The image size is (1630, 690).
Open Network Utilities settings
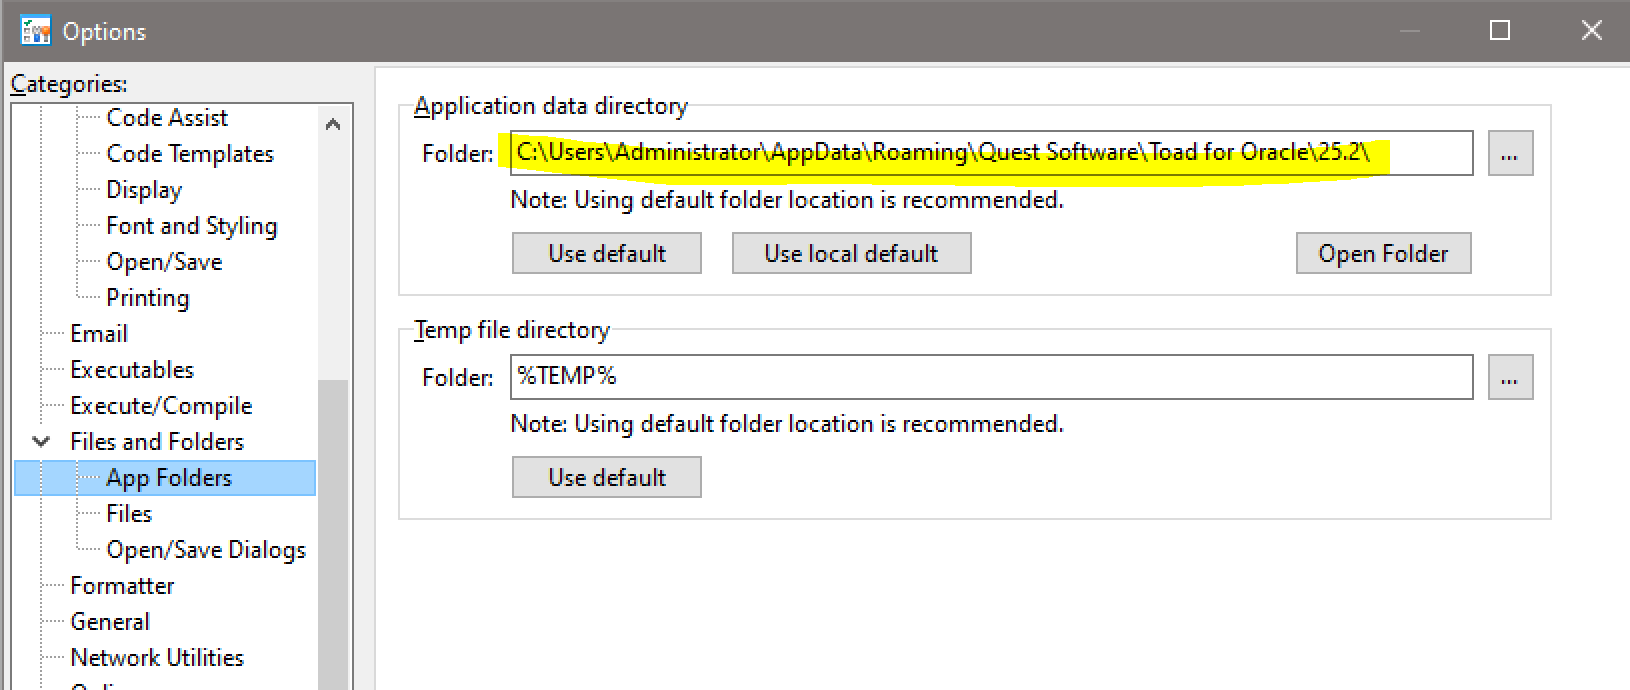[157, 657]
